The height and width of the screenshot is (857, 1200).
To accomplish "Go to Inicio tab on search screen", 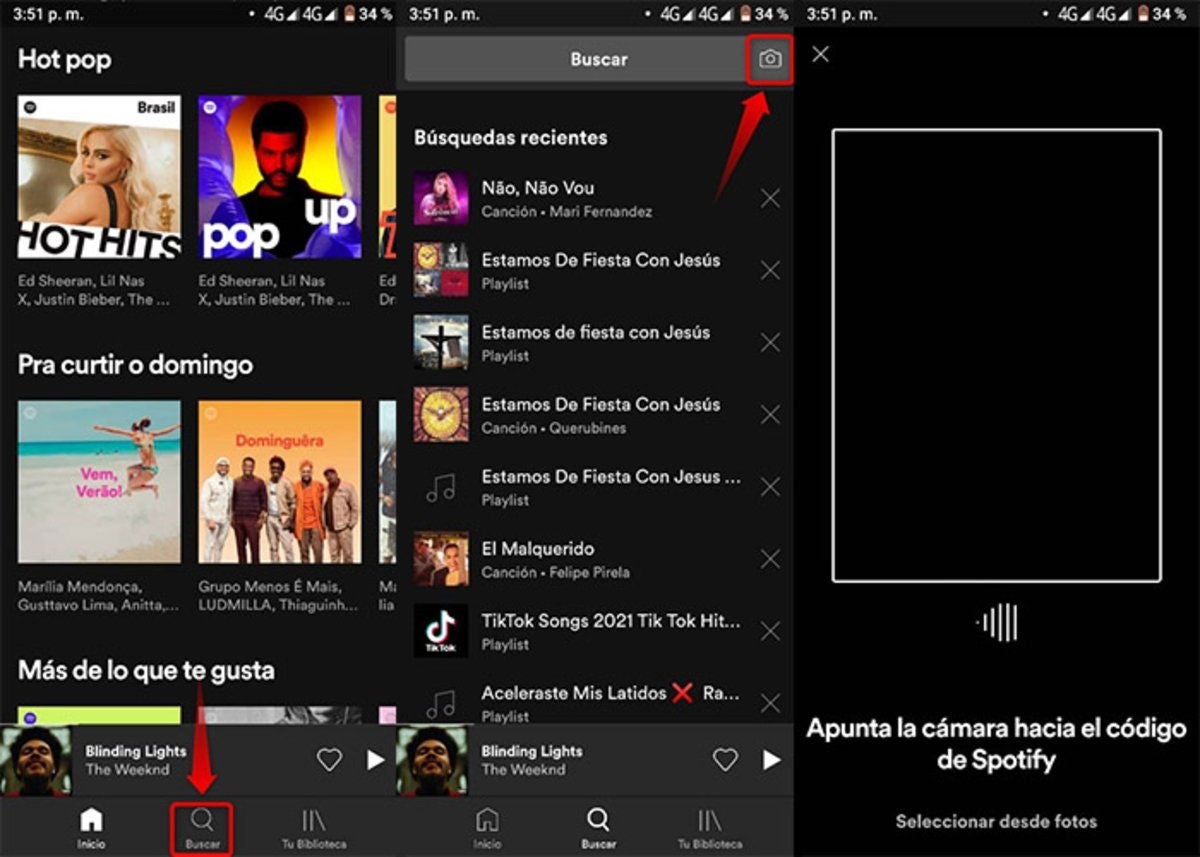I will 487,829.
